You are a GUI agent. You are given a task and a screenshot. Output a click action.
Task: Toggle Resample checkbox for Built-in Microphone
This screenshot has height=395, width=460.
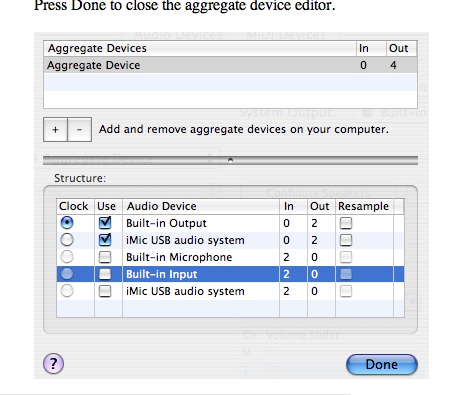(346, 257)
